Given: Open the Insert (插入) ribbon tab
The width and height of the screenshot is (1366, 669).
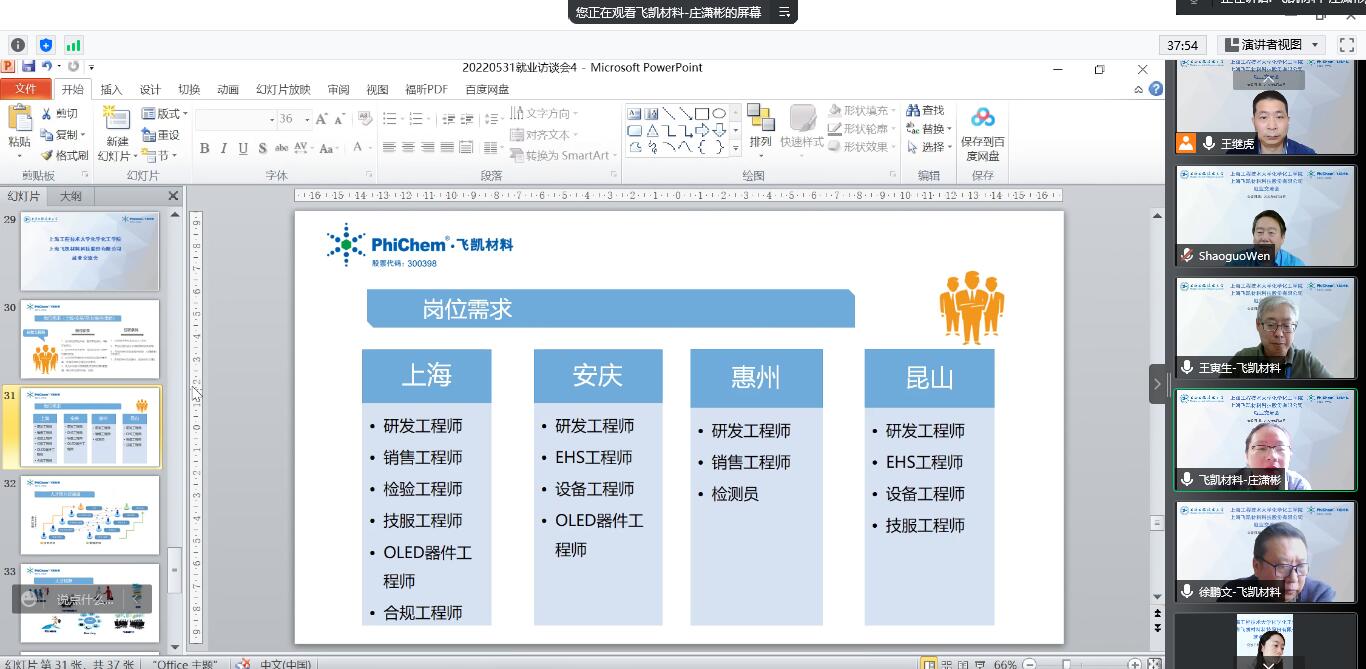Looking at the screenshot, I should 111,89.
